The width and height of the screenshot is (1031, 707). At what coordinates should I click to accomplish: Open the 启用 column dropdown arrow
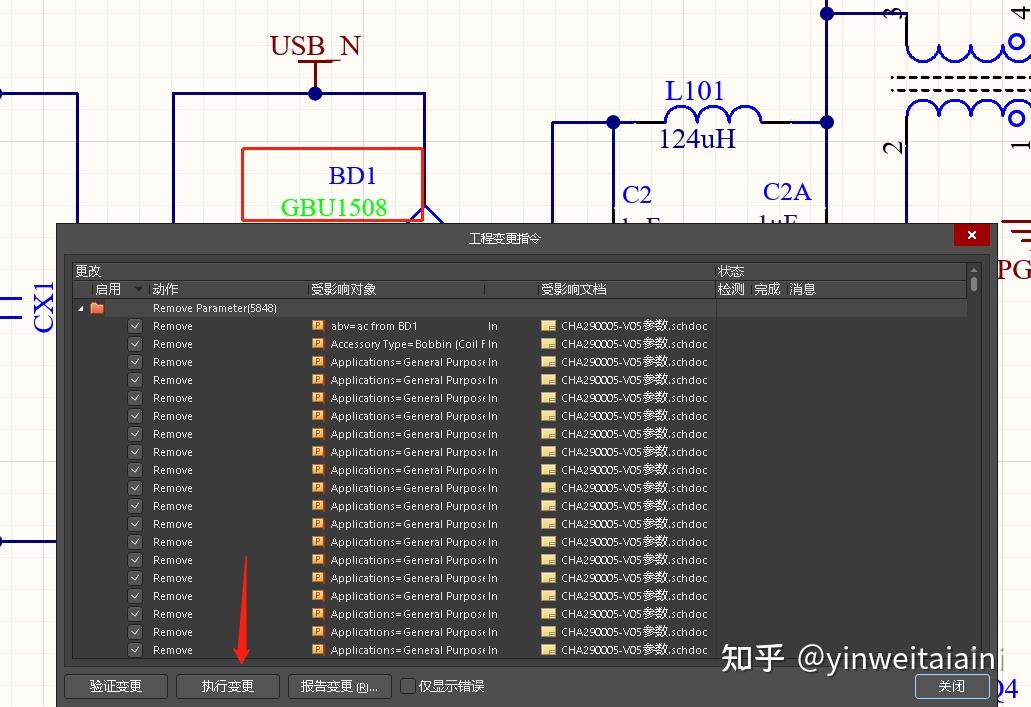[x=139, y=289]
